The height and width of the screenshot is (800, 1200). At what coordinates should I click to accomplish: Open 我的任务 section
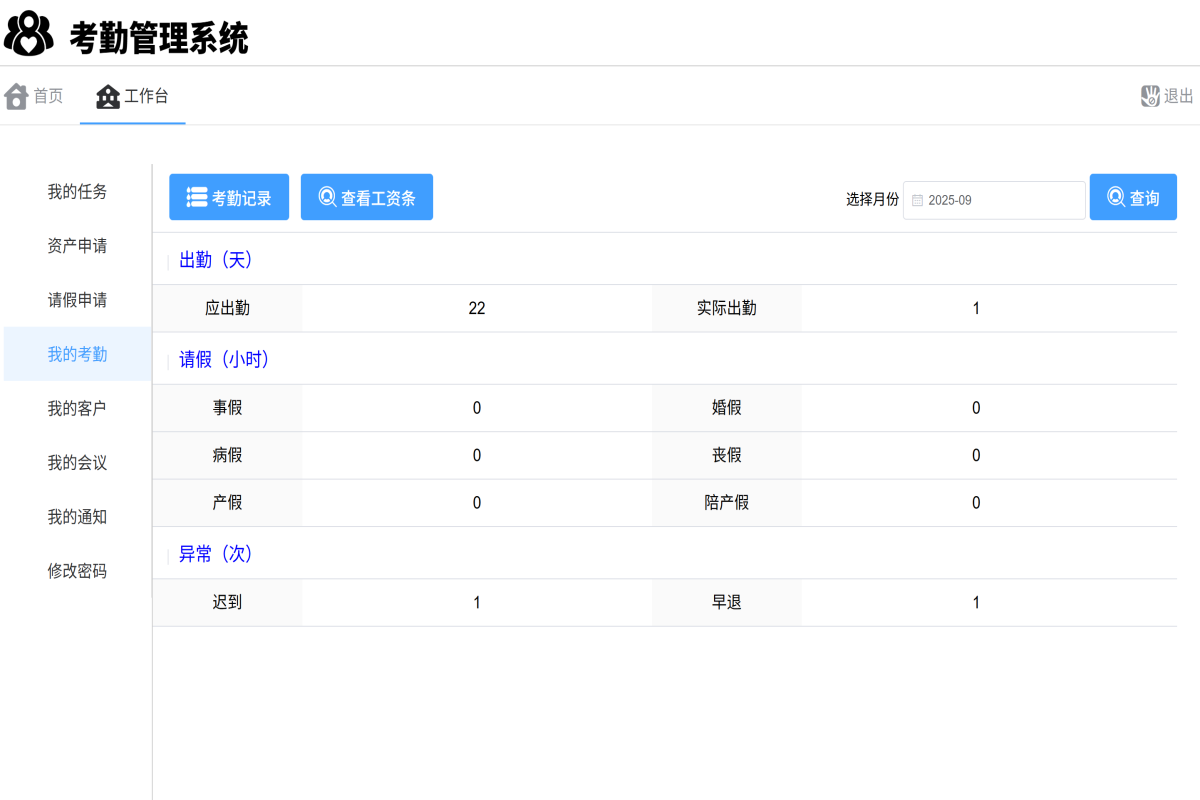76,192
